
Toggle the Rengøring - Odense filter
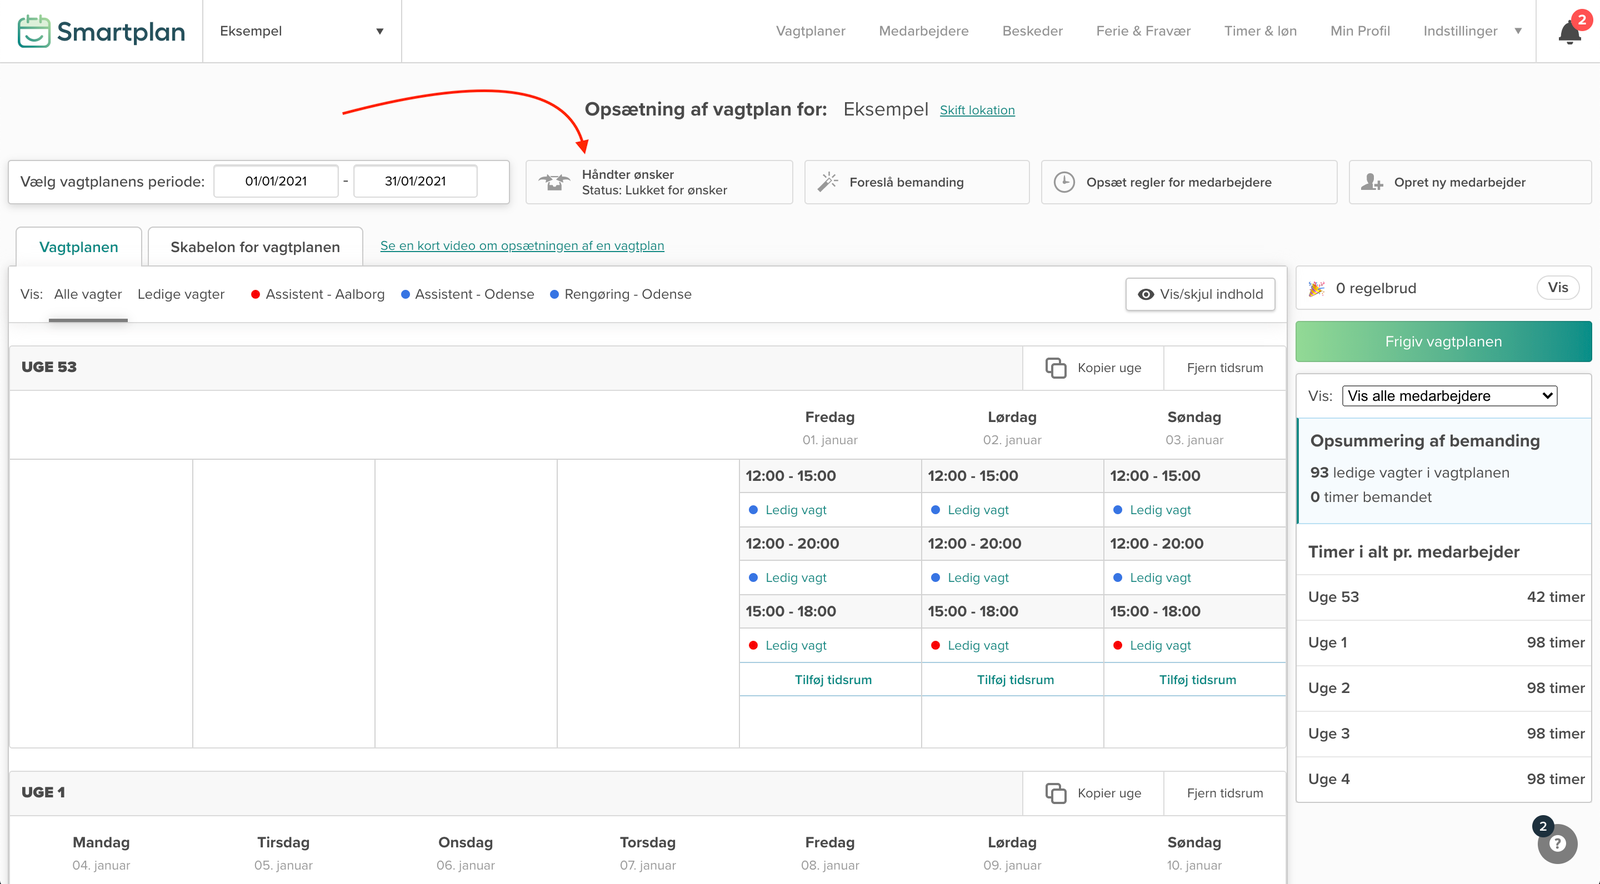coord(621,294)
